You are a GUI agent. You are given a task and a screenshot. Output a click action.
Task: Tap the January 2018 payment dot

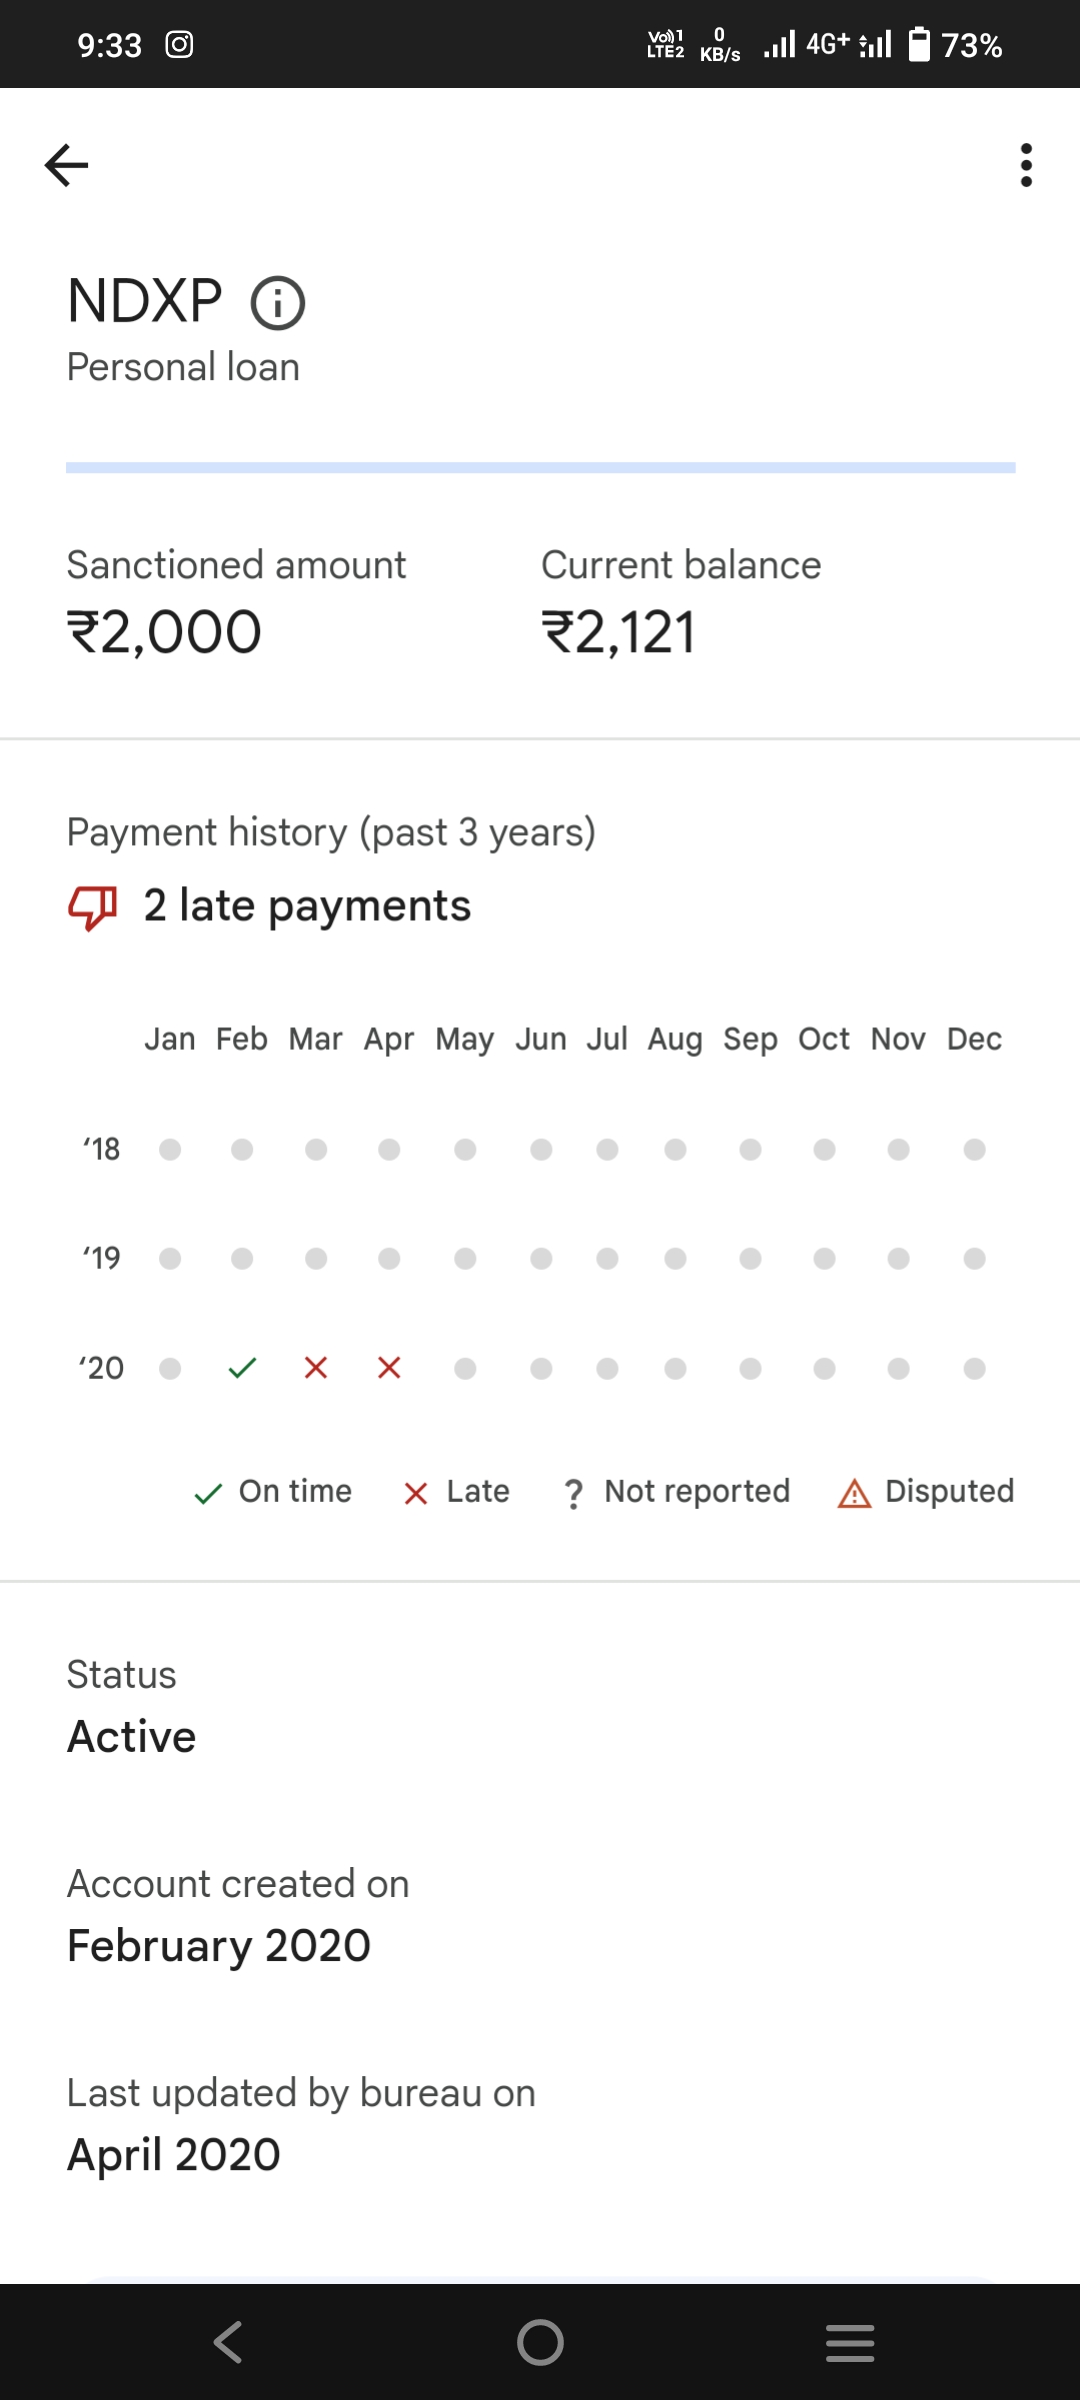[x=170, y=1150]
